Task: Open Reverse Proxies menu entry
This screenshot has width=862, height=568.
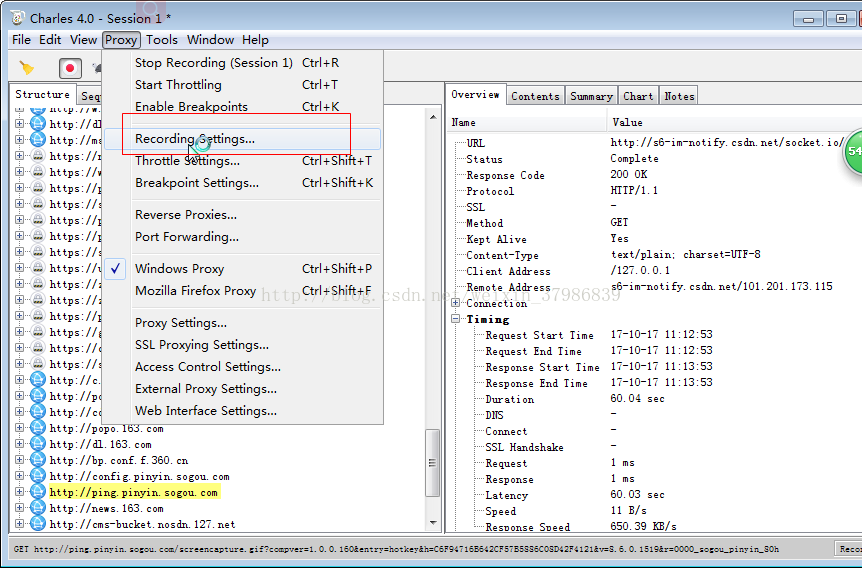Action: (242, 214)
